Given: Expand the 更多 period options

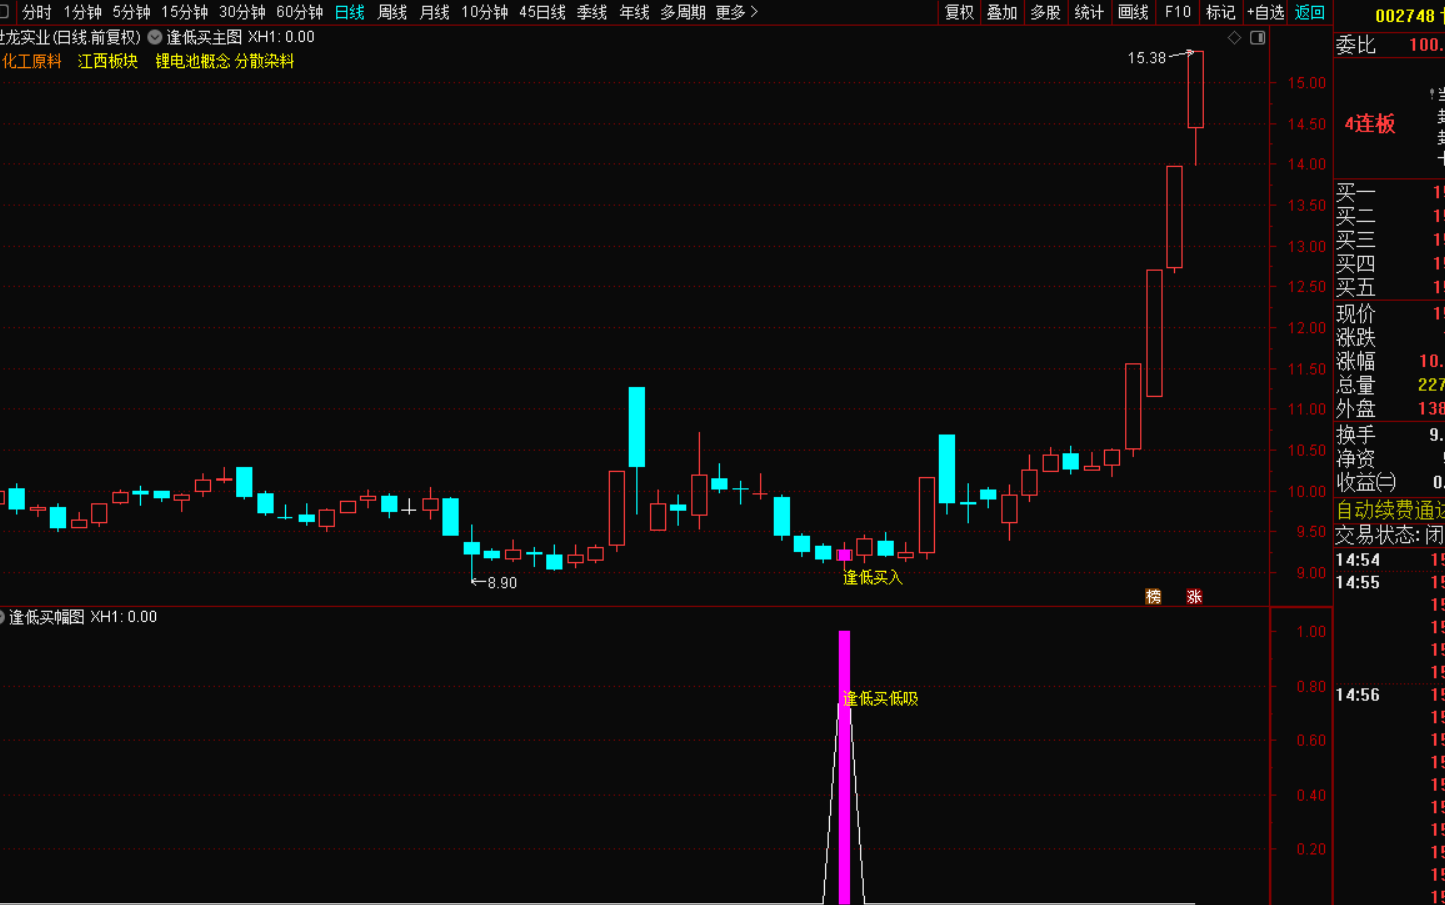Looking at the screenshot, I should click(x=737, y=12).
